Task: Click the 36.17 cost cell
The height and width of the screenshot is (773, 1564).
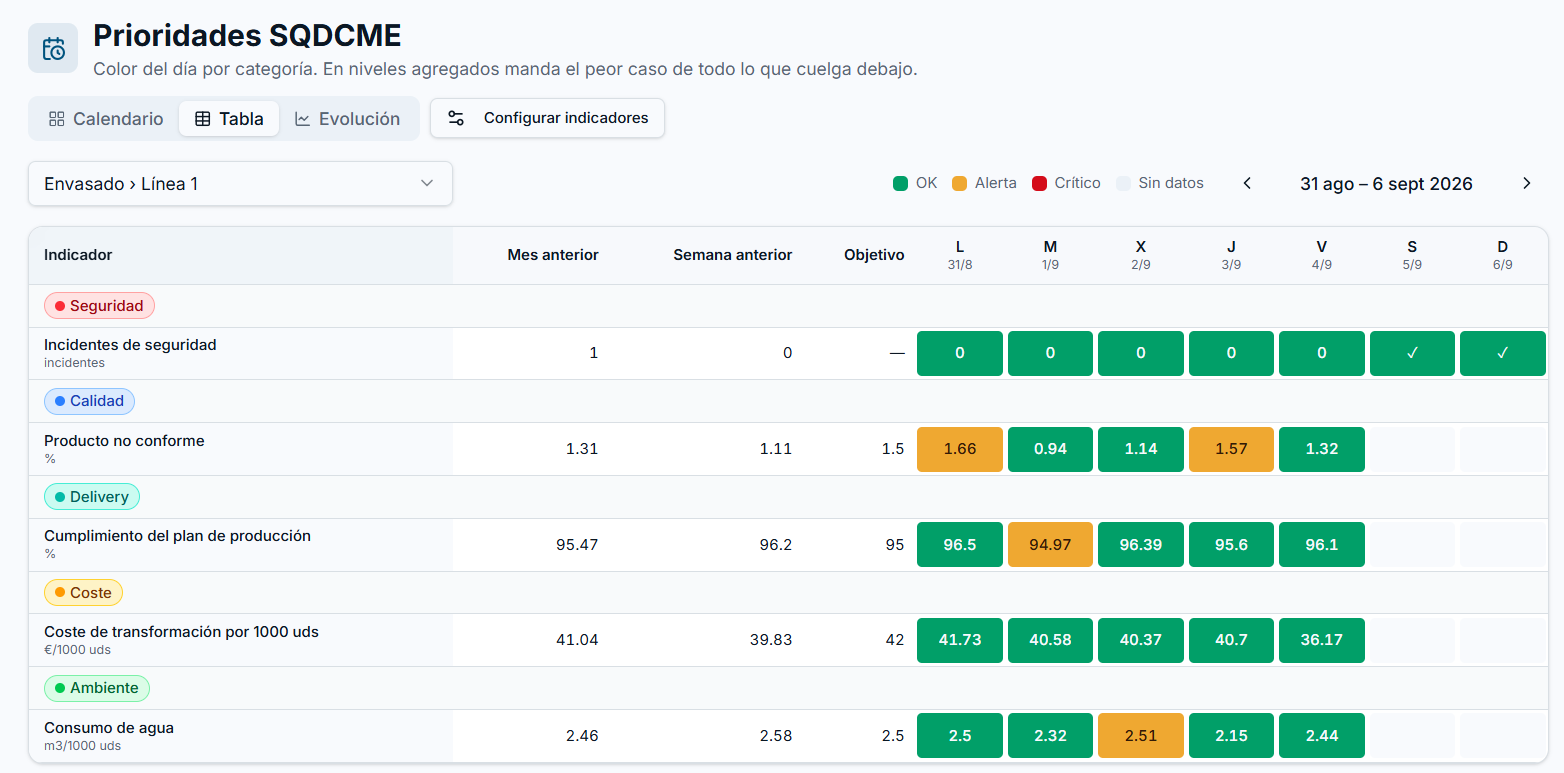Action: pyautogui.click(x=1322, y=640)
